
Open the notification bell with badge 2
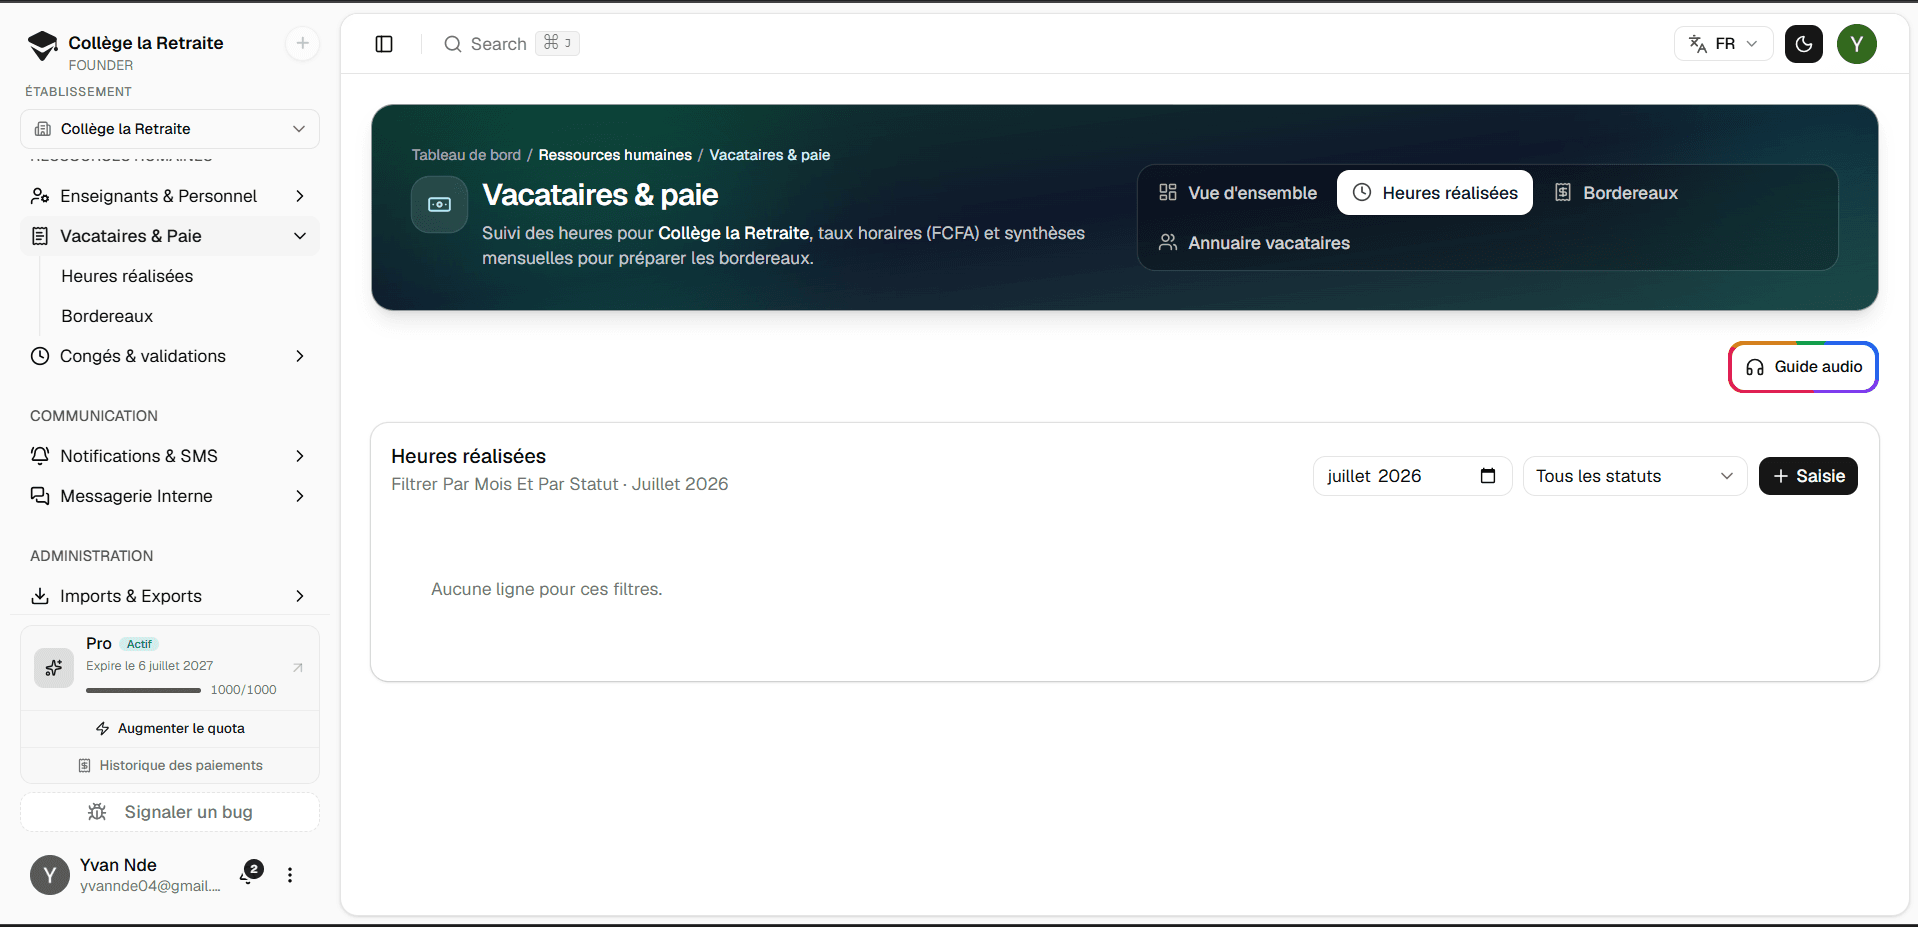249,874
